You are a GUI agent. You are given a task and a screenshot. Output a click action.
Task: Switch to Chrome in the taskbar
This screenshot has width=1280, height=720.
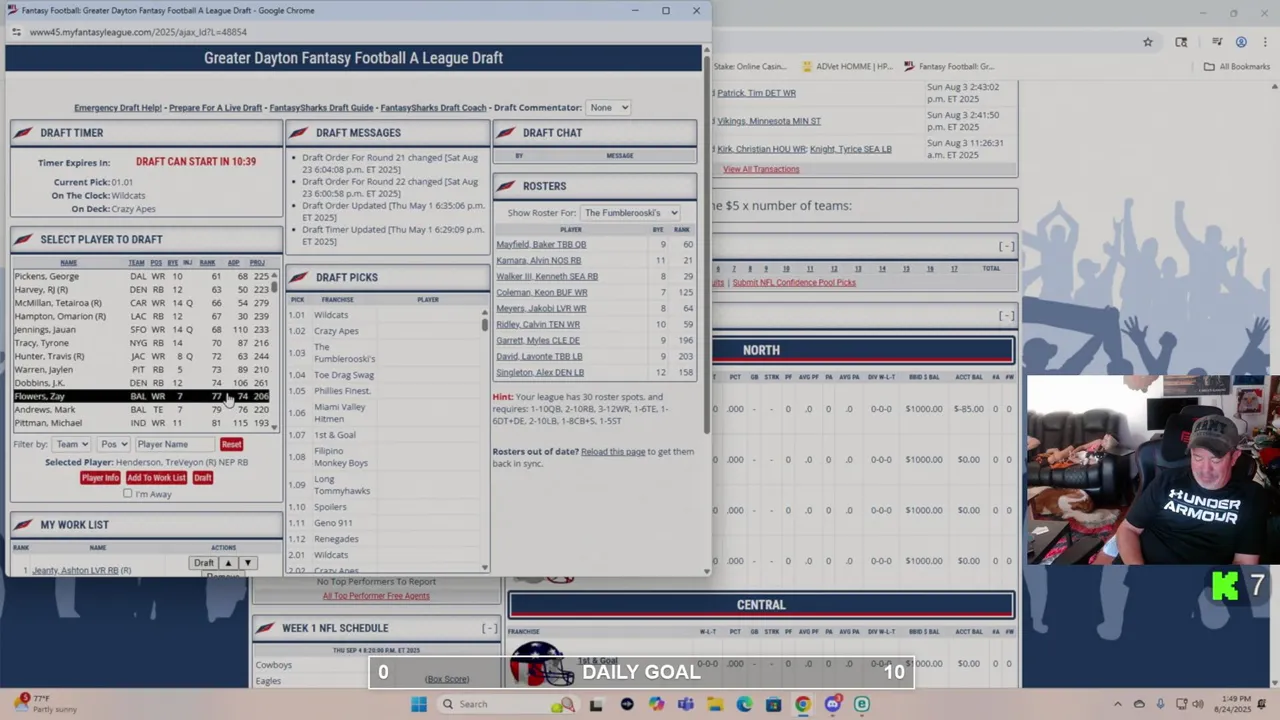point(802,704)
